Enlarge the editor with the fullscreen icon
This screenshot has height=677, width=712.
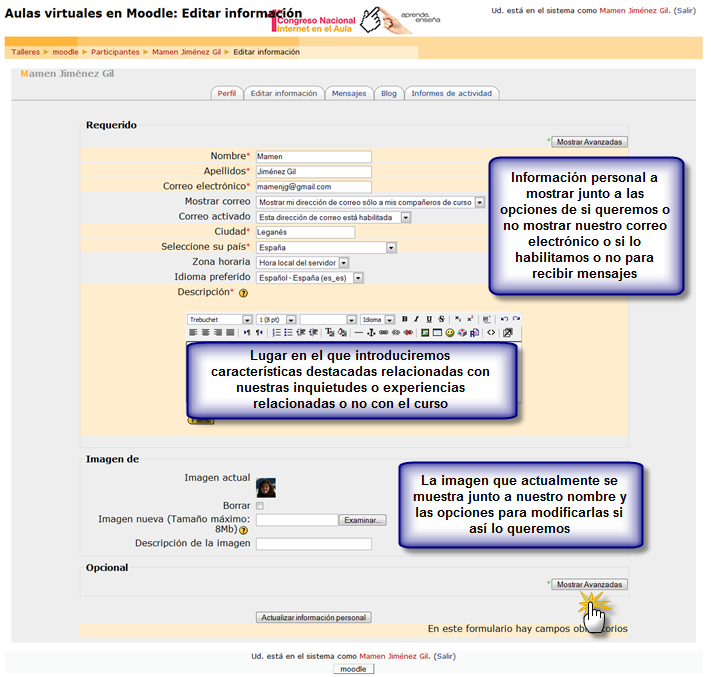[507, 332]
